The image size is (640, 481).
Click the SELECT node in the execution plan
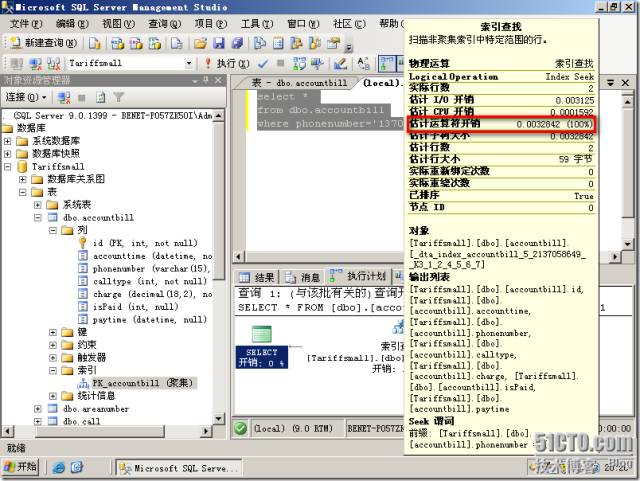[262, 347]
